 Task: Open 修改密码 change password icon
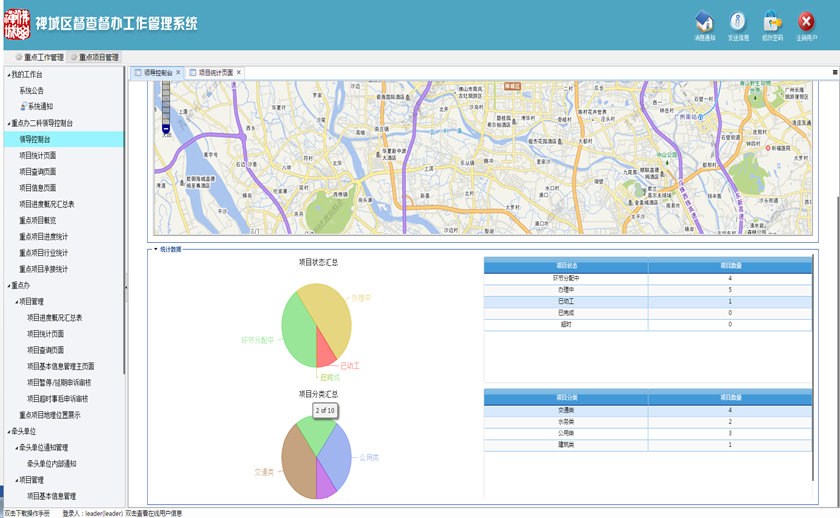(x=772, y=22)
